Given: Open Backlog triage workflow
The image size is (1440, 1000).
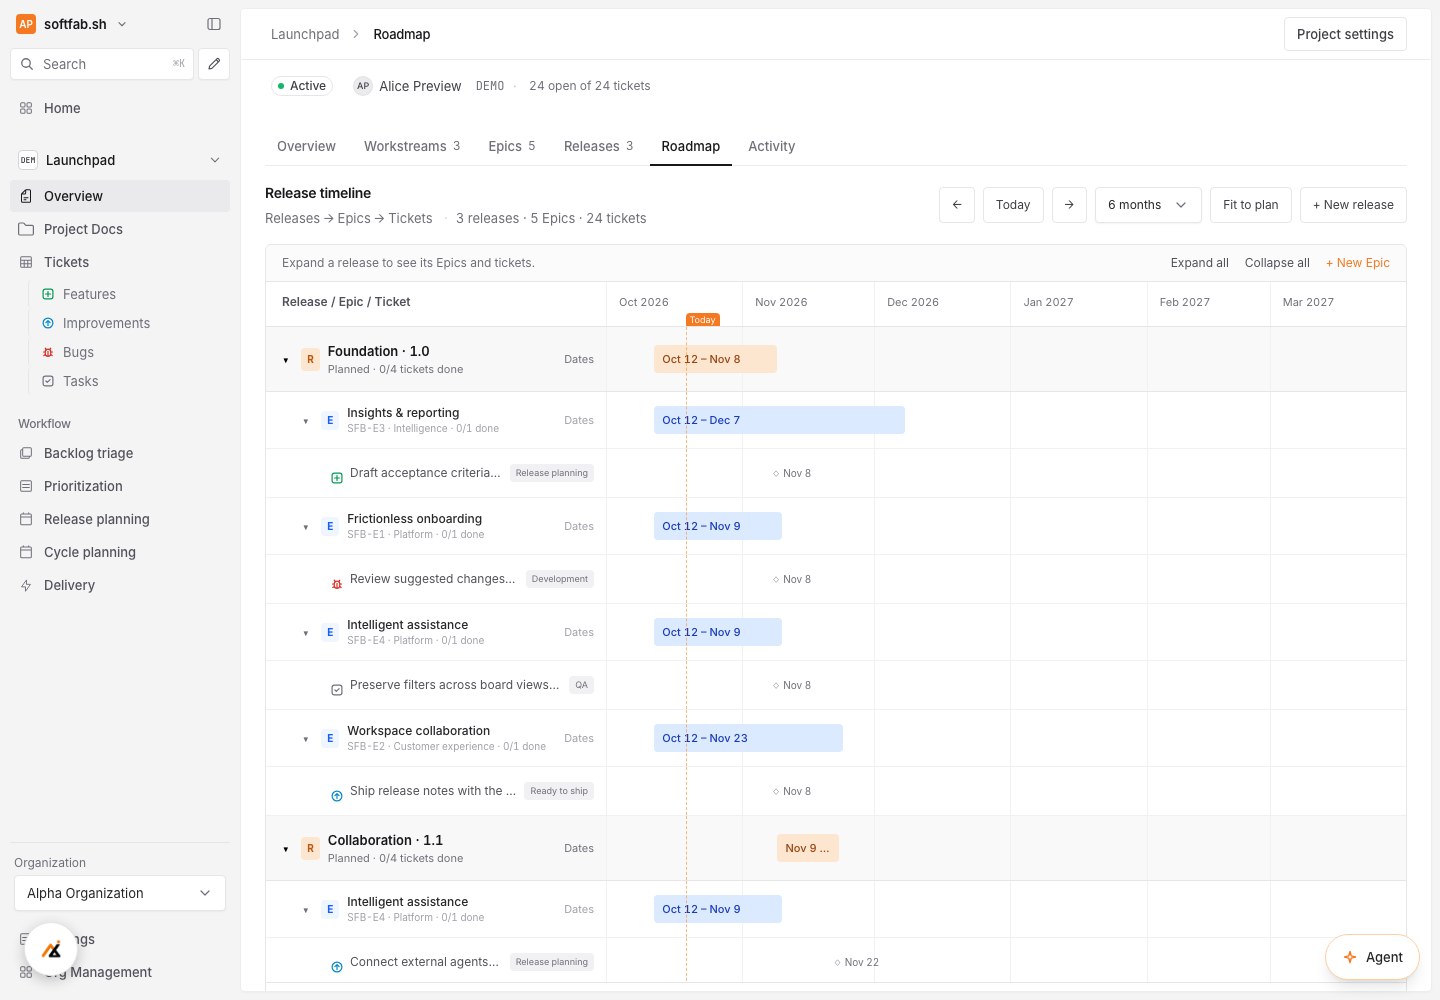Looking at the screenshot, I should pyautogui.click(x=120, y=453).
